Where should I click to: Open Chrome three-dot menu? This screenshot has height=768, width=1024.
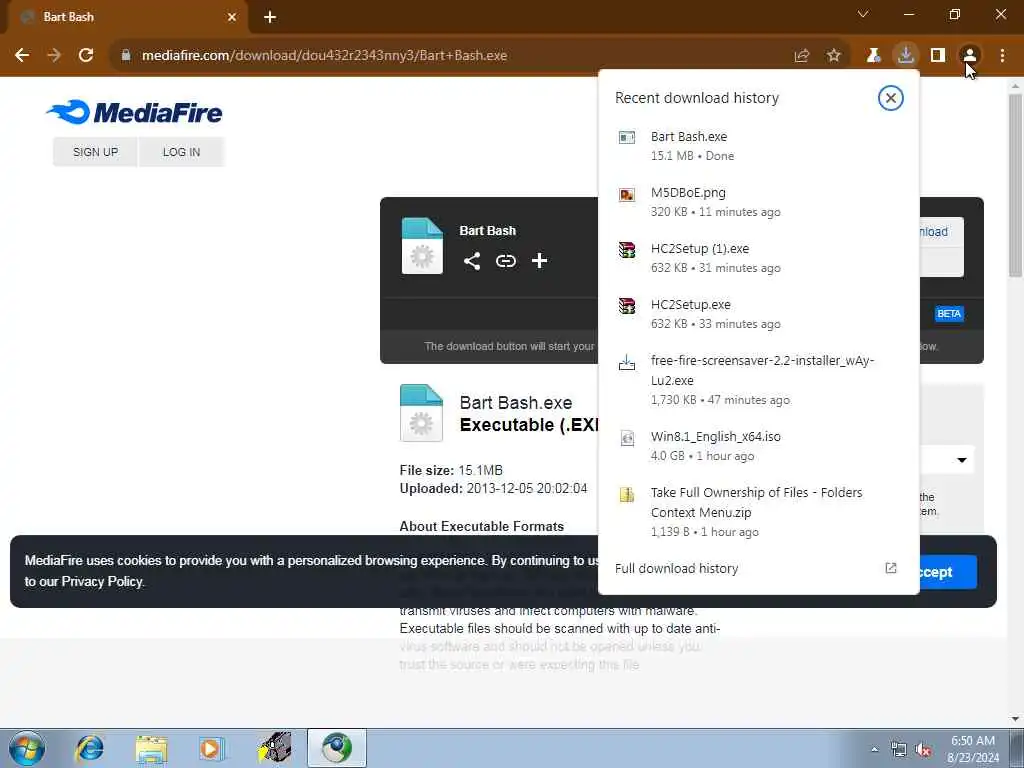[1002, 56]
